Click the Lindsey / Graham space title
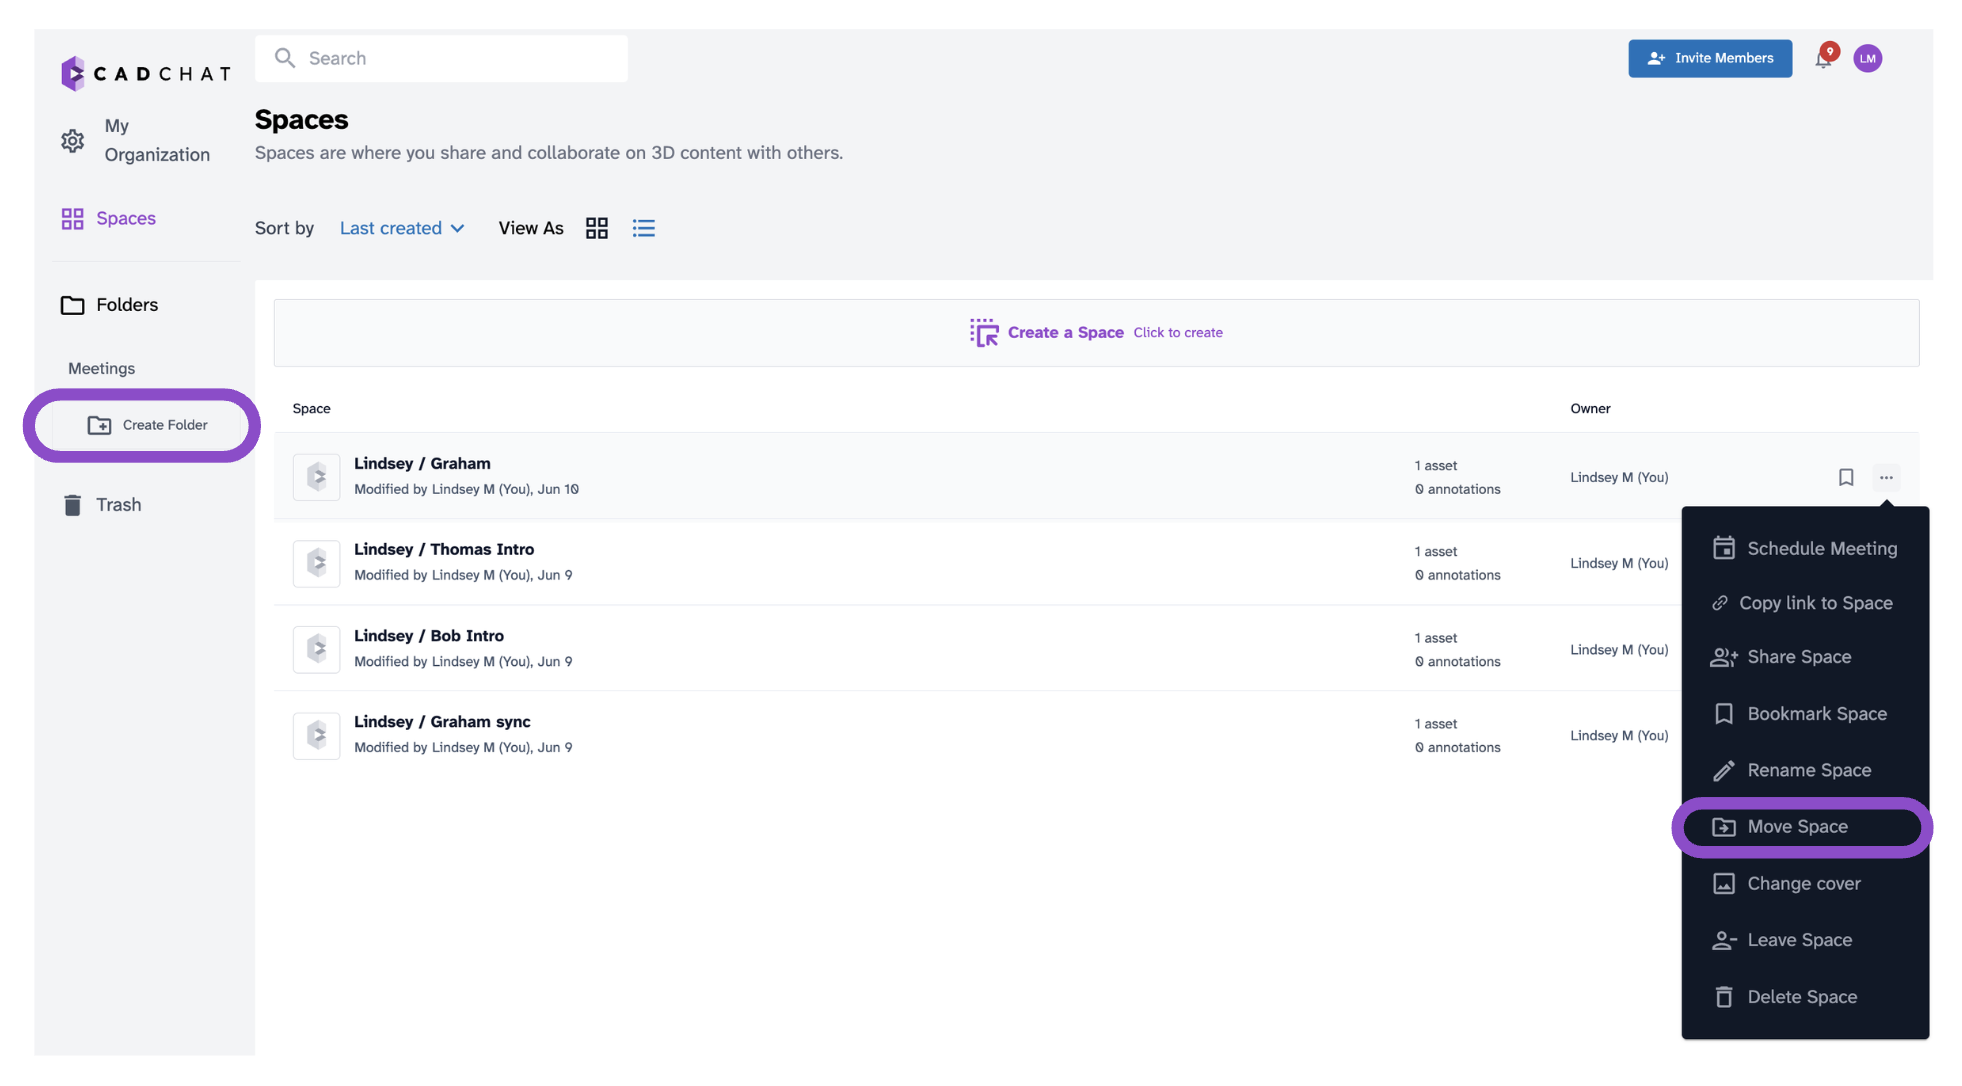1962x1086 pixels. click(422, 463)
